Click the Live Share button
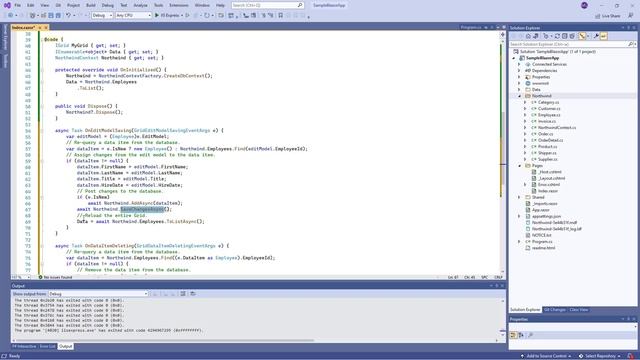Image resolution: width=640 pixels, height=360 pixels. 608,16
